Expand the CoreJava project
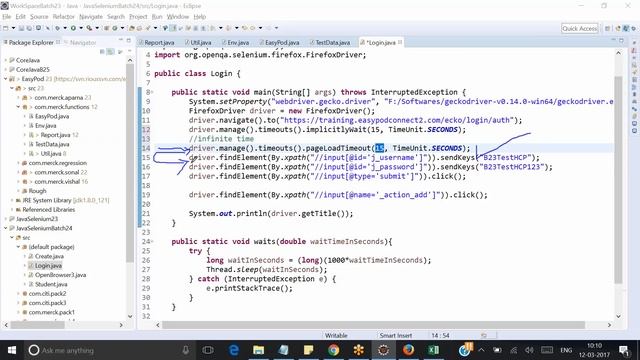Screen dimensions: 640x360 tap(6, 60)
